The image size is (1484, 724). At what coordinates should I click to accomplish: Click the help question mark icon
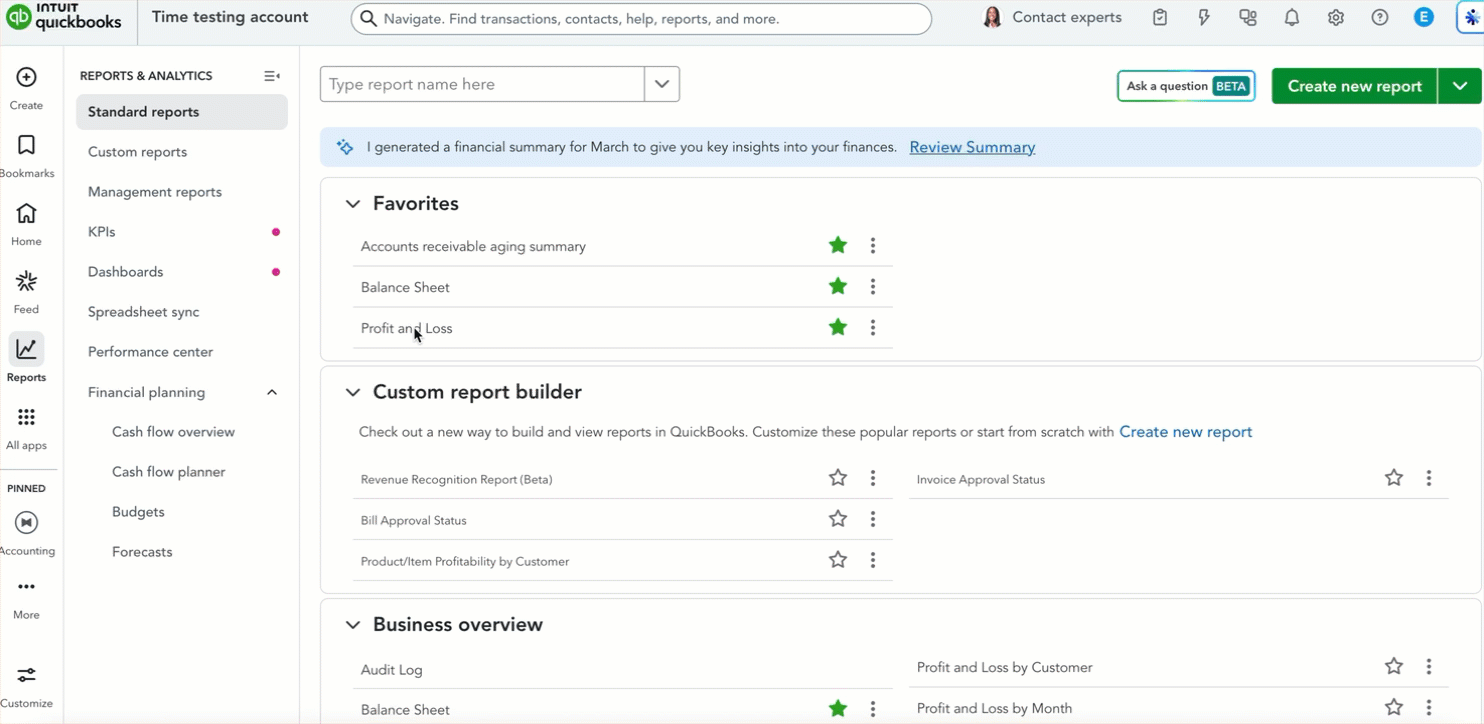coord(1380,18)
